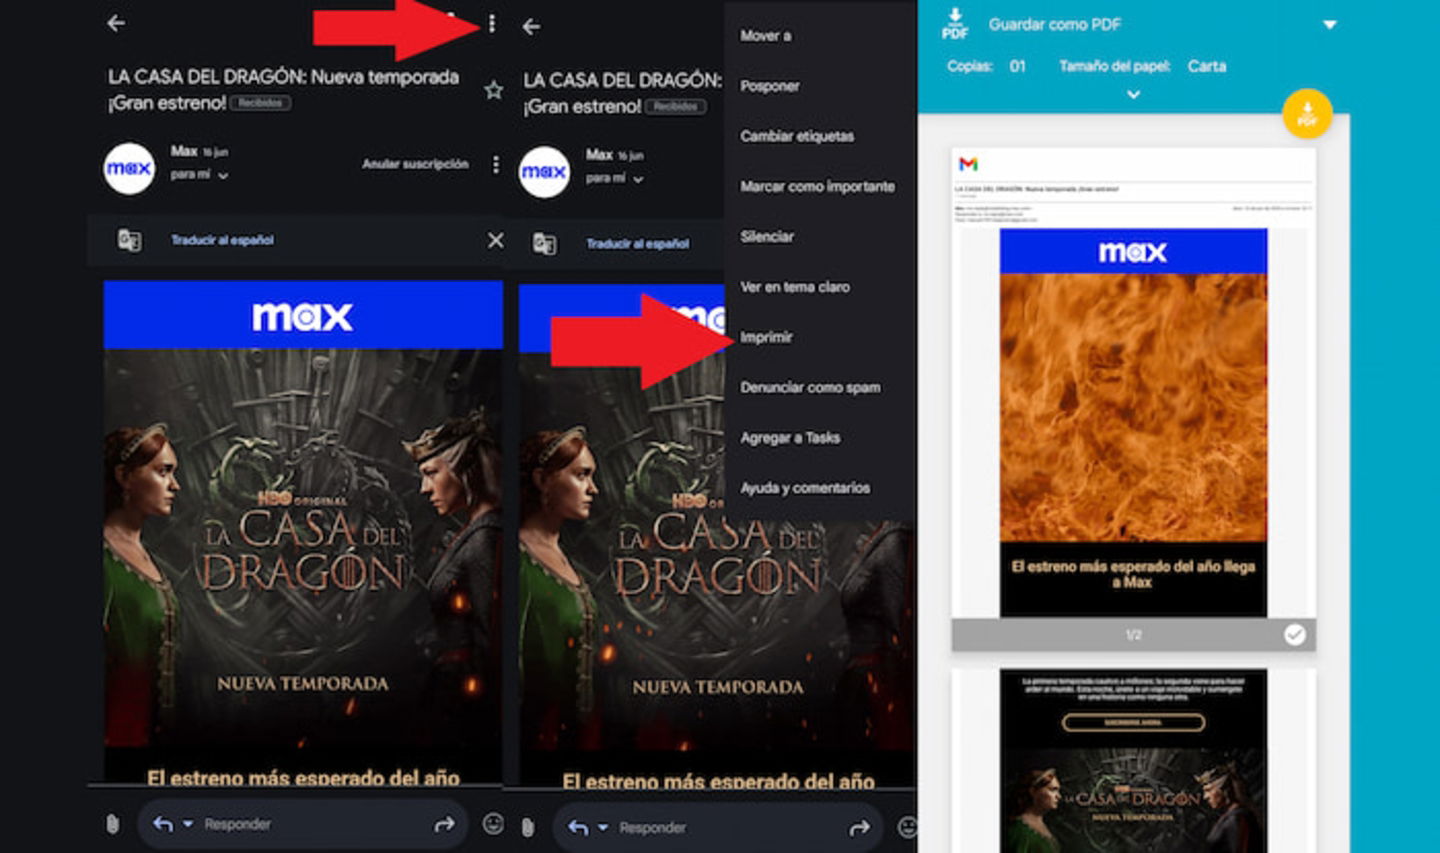Toggle the page 1/2 selection checkmark
This screenshot has height=853, width=1440.
[1294, 634]
